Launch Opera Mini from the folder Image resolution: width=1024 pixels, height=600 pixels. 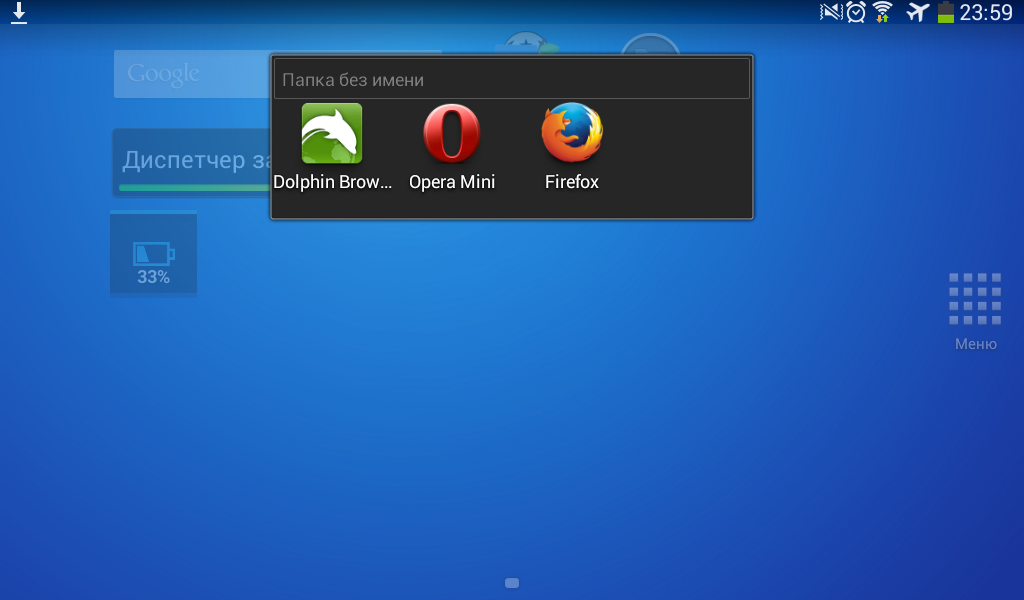(451, 133)
